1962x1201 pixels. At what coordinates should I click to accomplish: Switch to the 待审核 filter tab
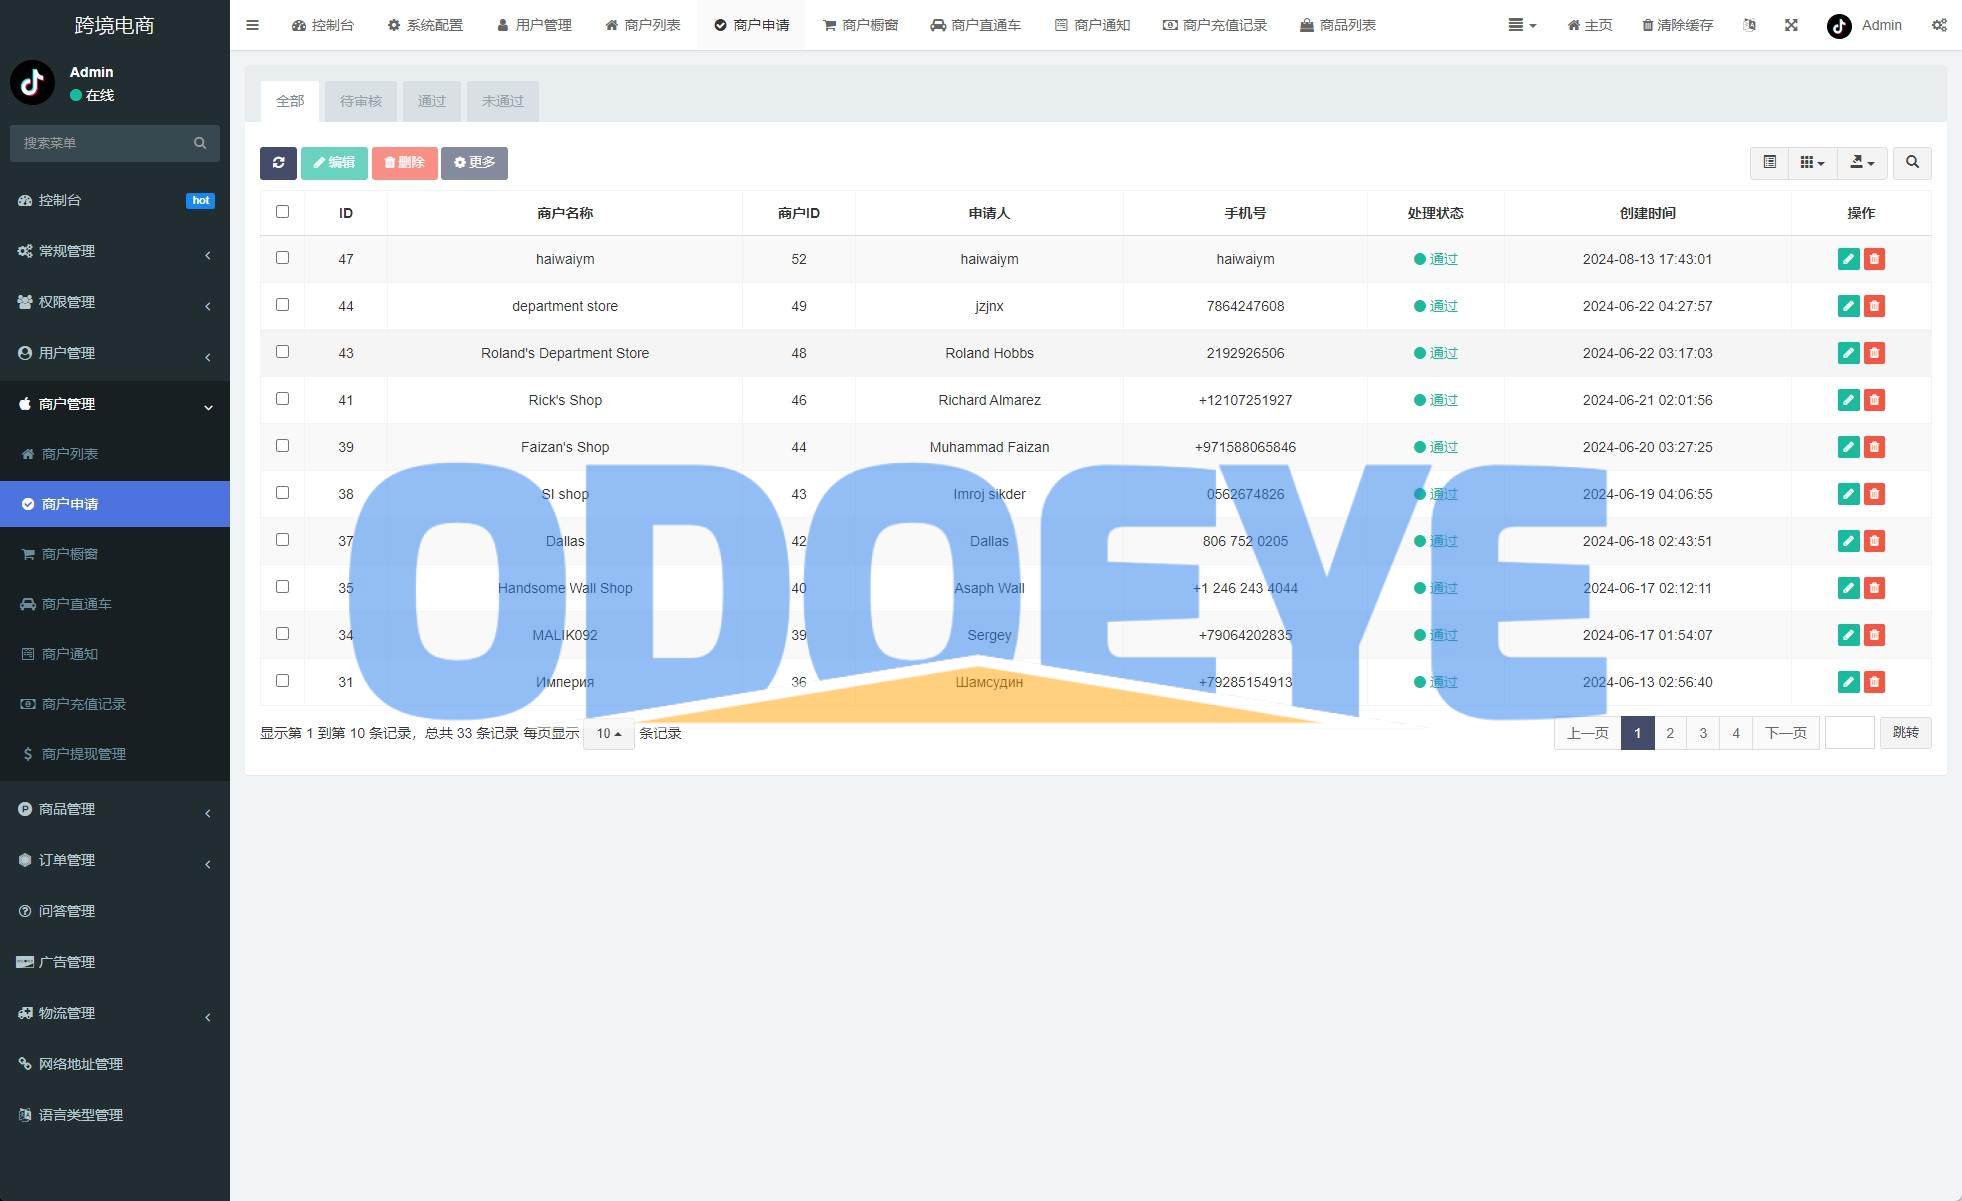(x=361, y=101)
